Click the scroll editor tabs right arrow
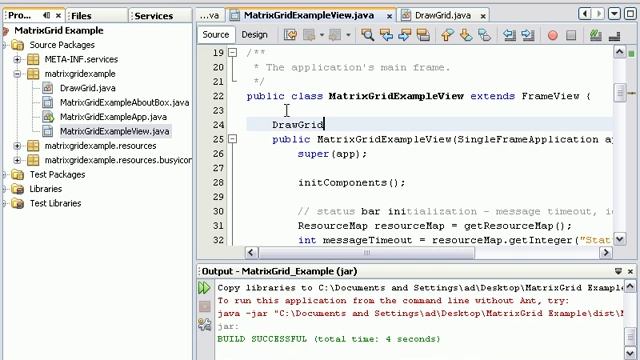640x360 pixels. click(599, 14)
